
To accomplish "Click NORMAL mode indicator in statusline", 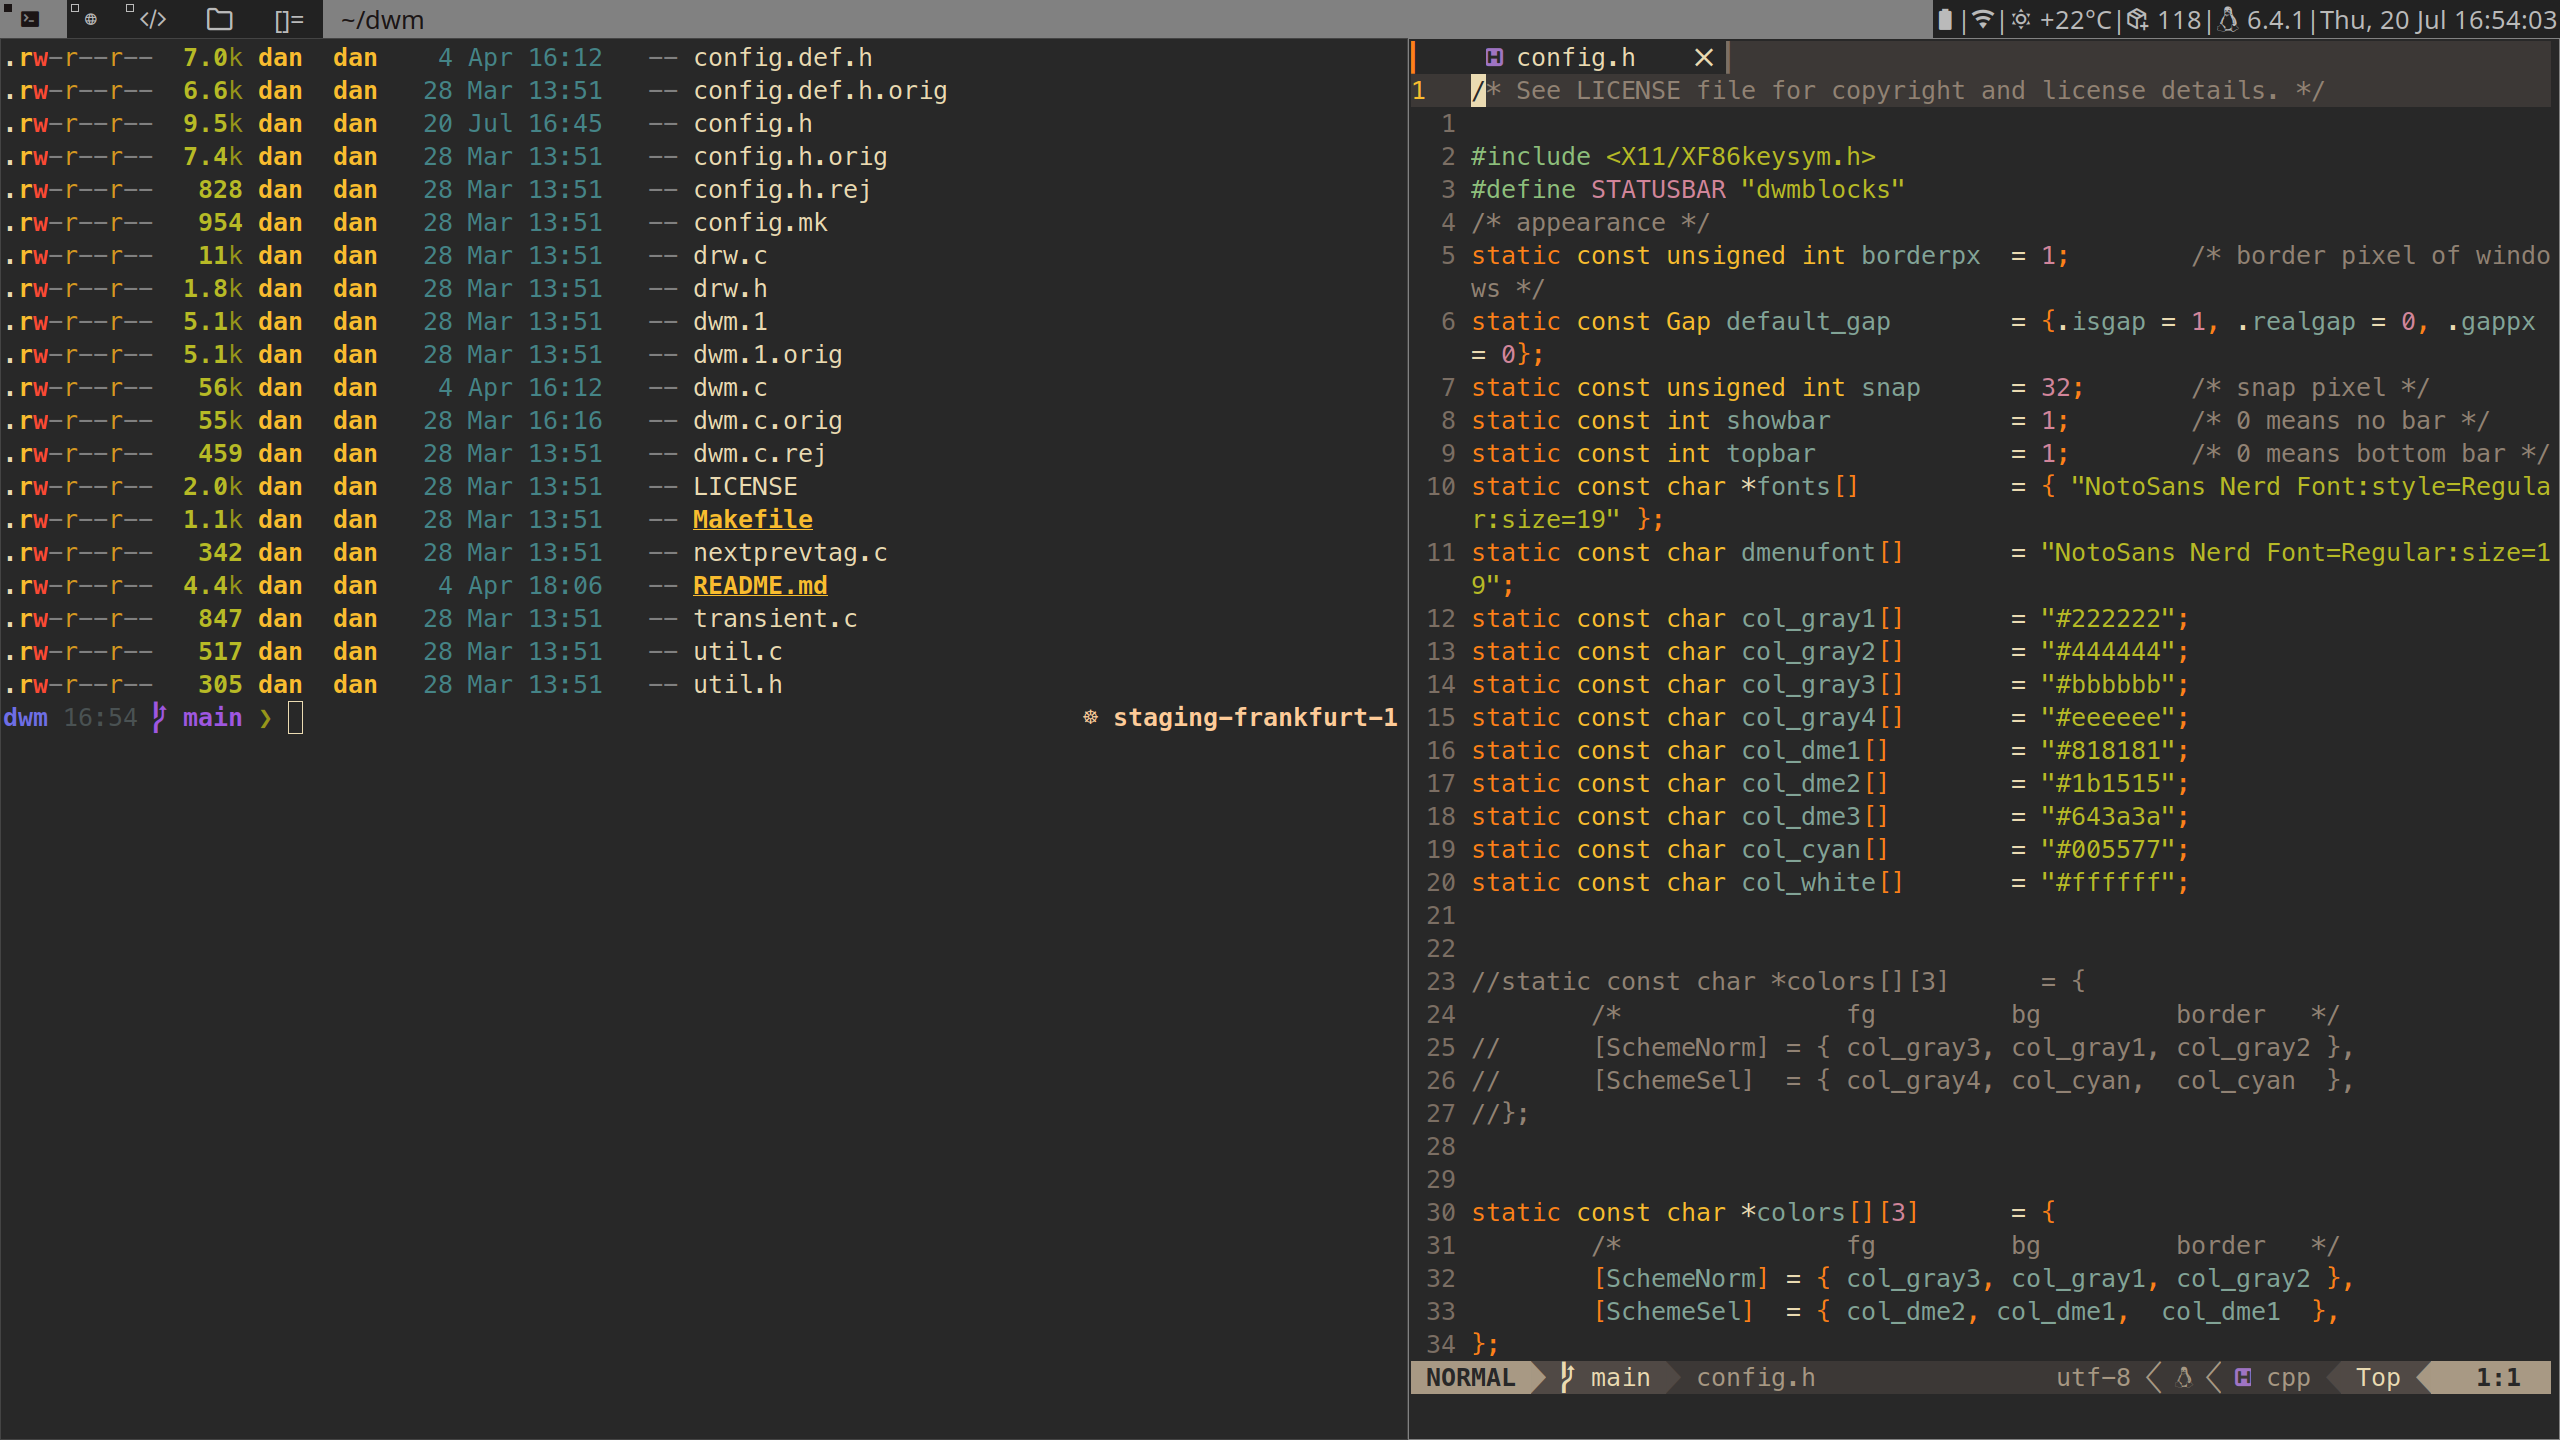I will click(x=1470, y=1377).
